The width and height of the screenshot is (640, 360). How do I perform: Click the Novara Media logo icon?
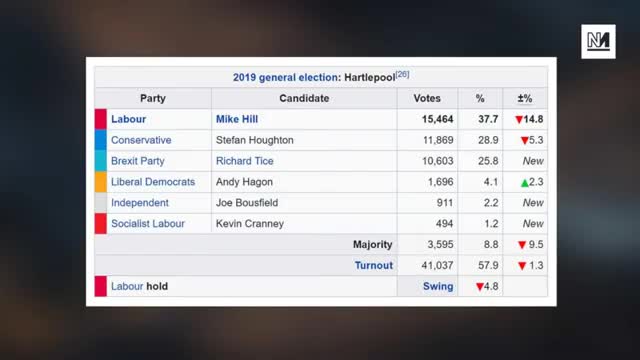[598, 41]
